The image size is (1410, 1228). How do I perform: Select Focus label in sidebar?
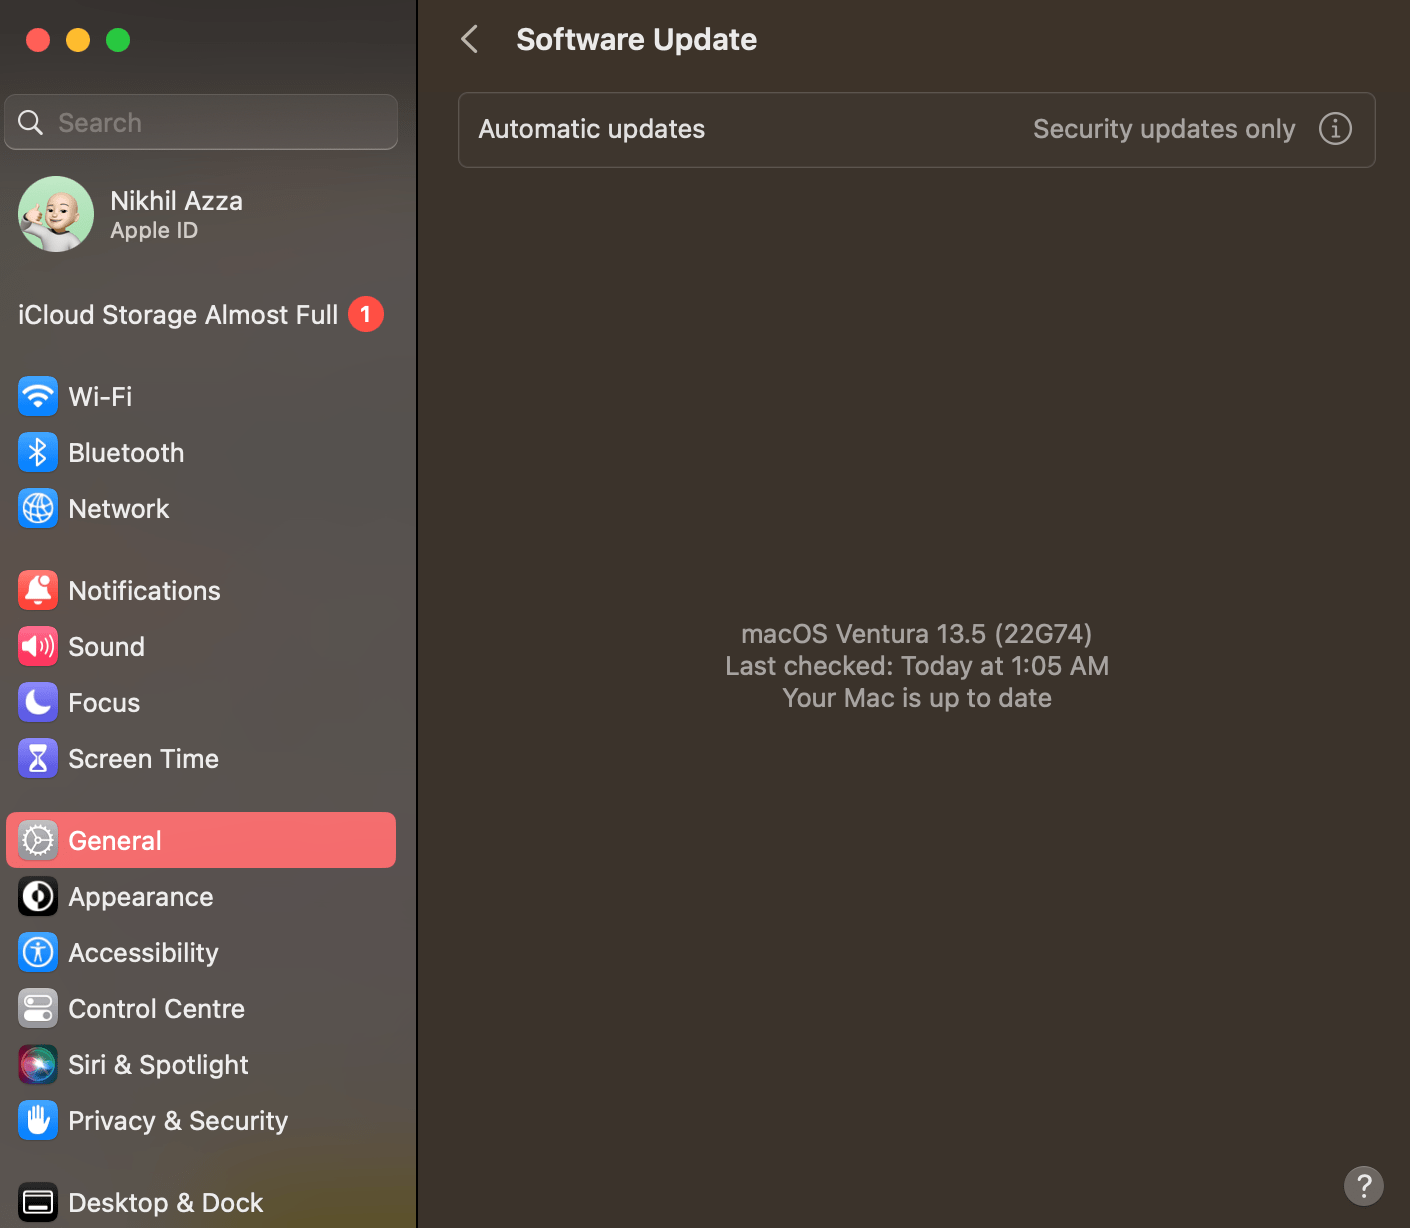104,703
